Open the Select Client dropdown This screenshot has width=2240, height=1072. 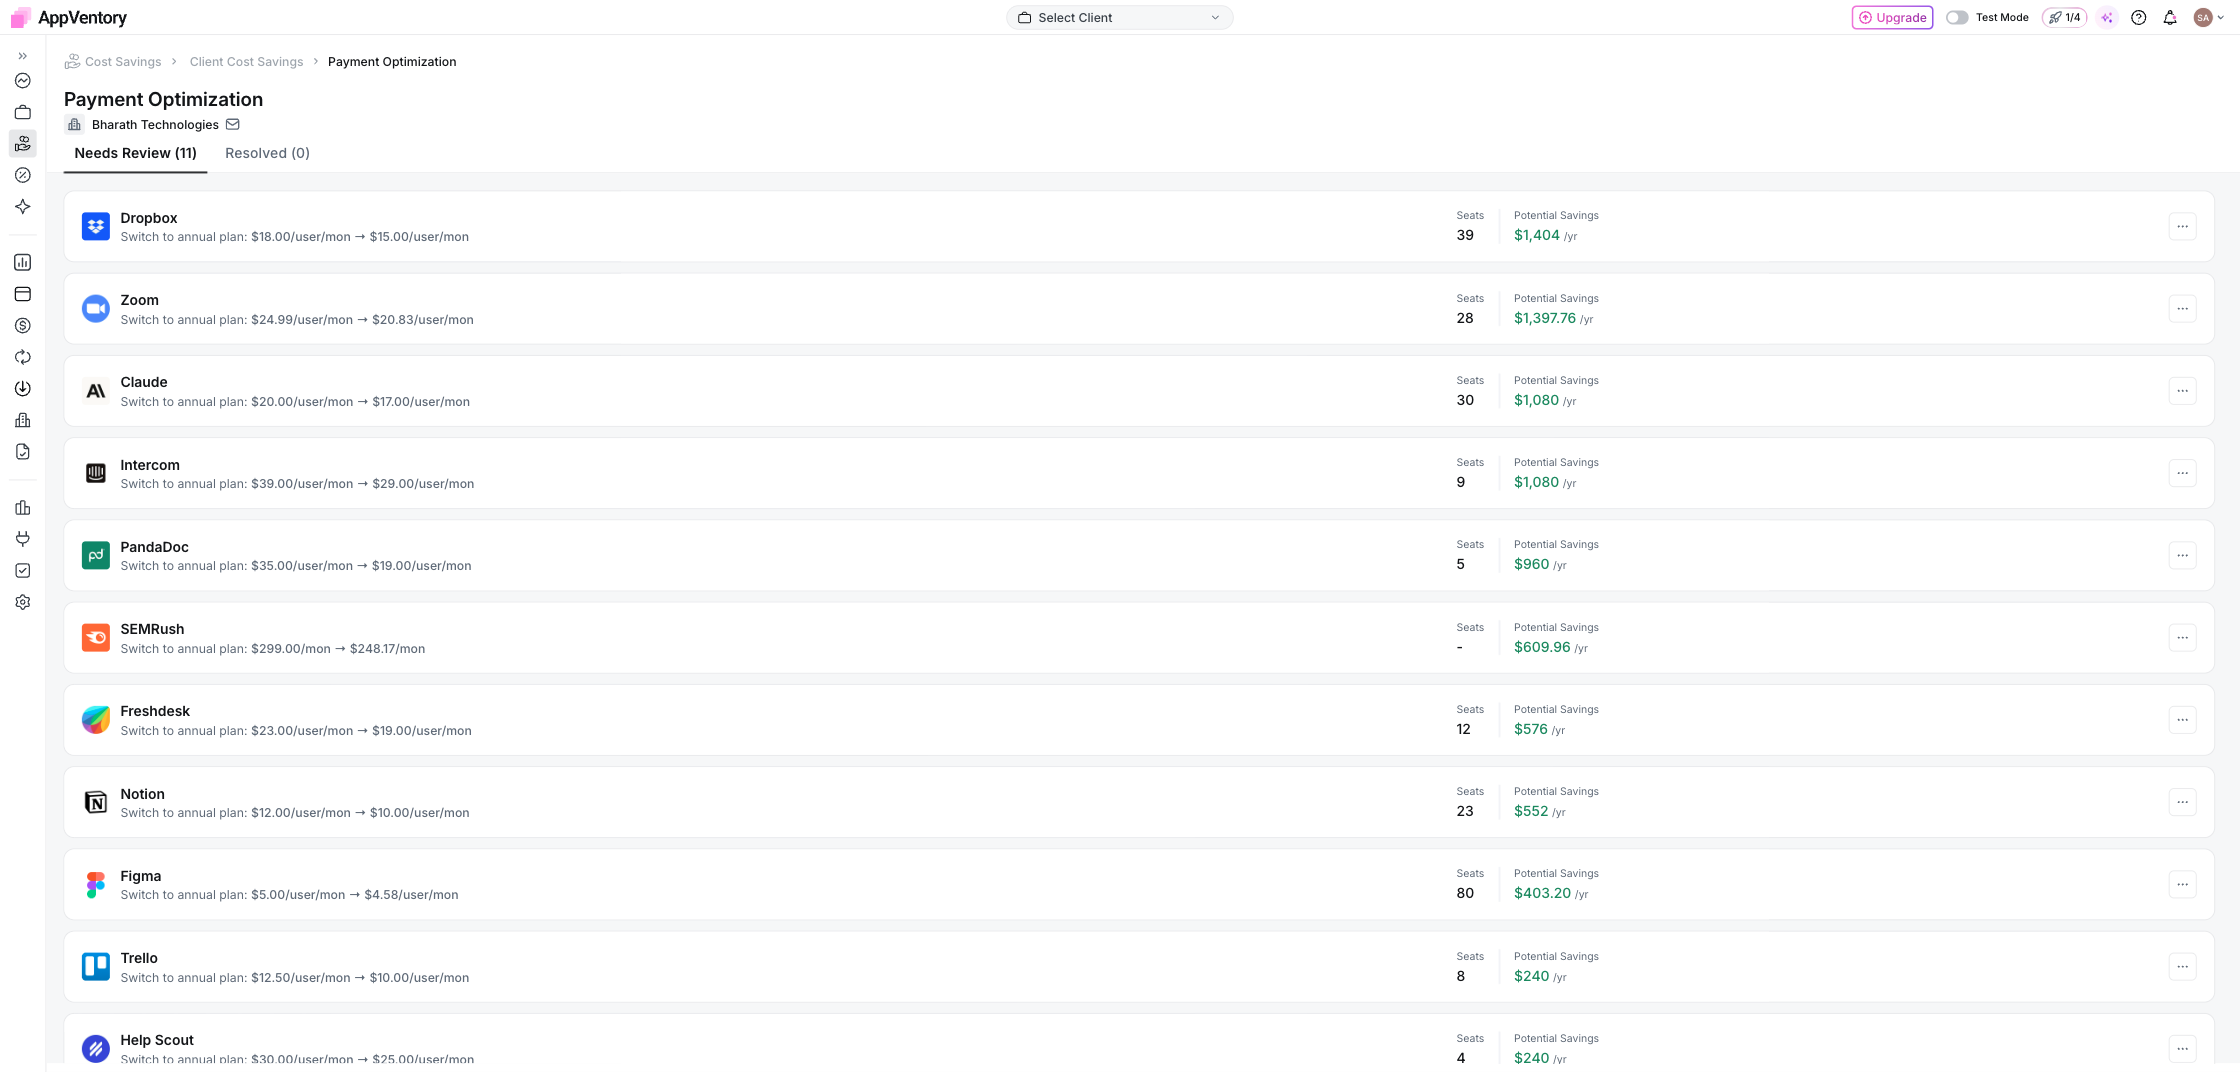pyautogui.click(x=1119, y=18)
